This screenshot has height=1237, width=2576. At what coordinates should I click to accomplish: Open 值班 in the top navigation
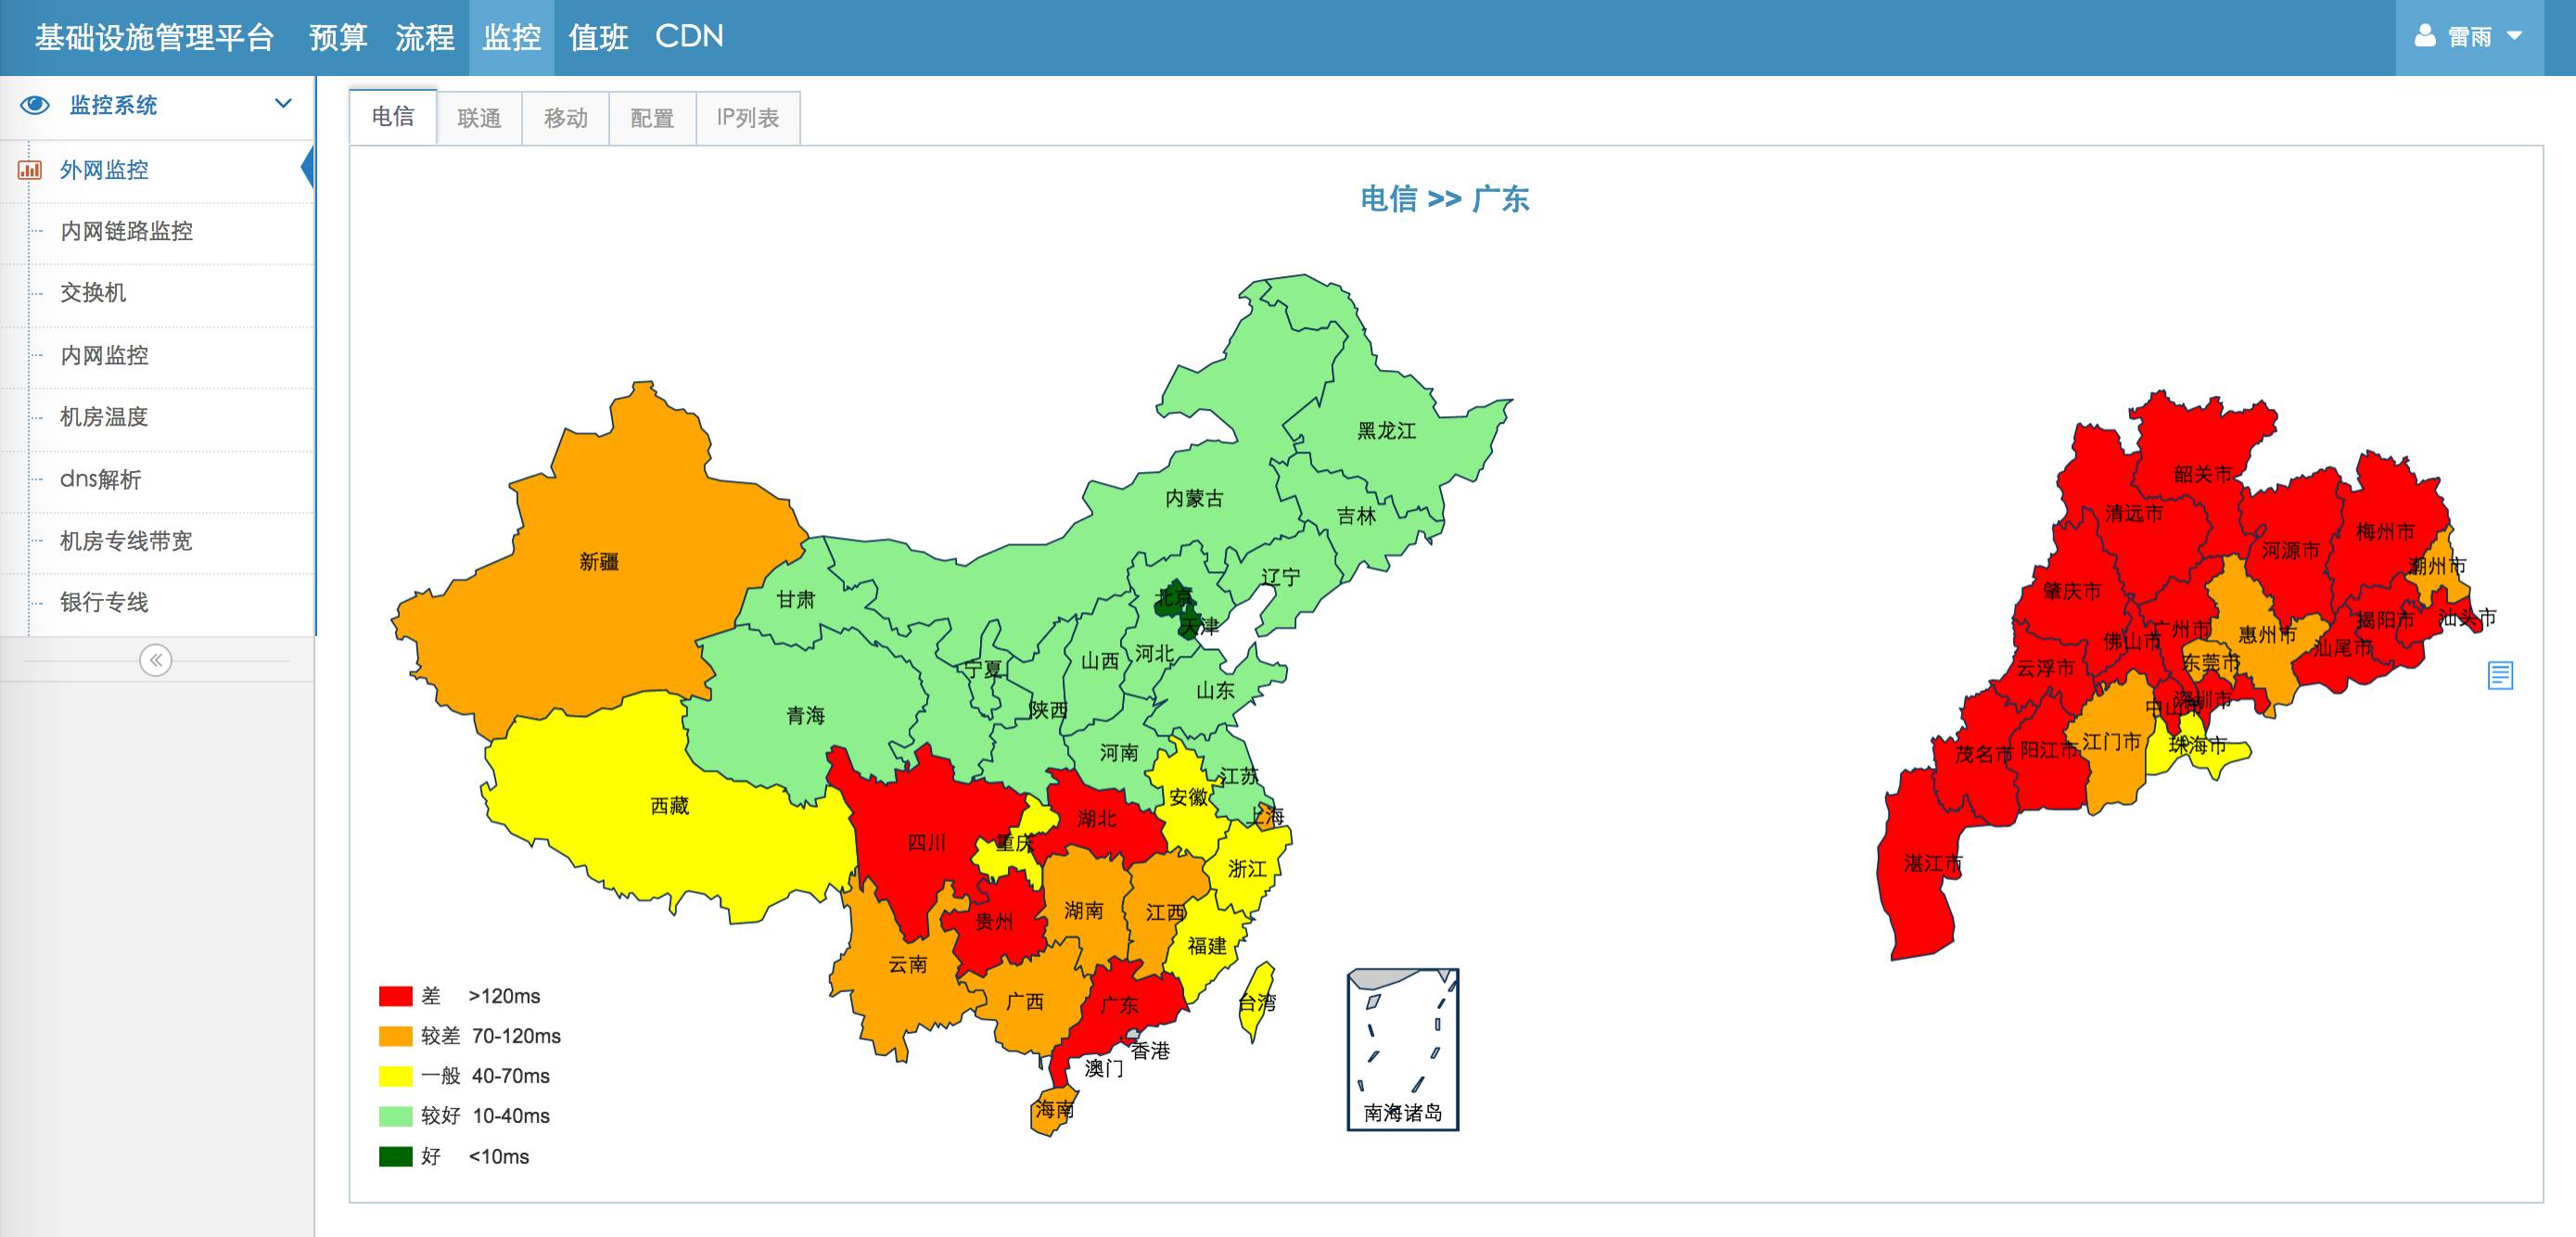tap(598, 37)
